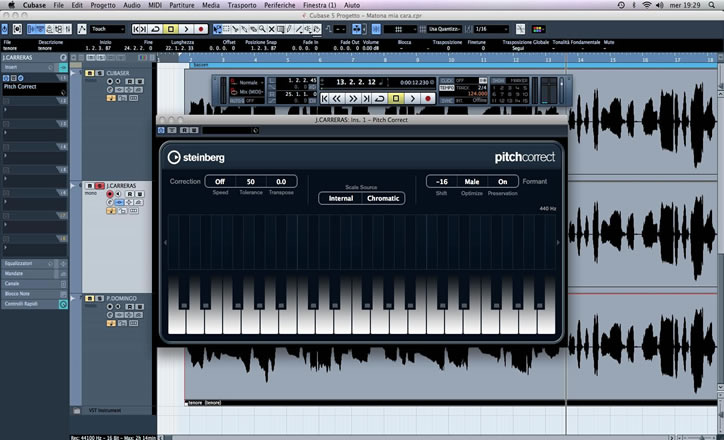Click the yellow Stop button in main toolbar
This screenshot has width=724, height=440.
pos(170,29)
